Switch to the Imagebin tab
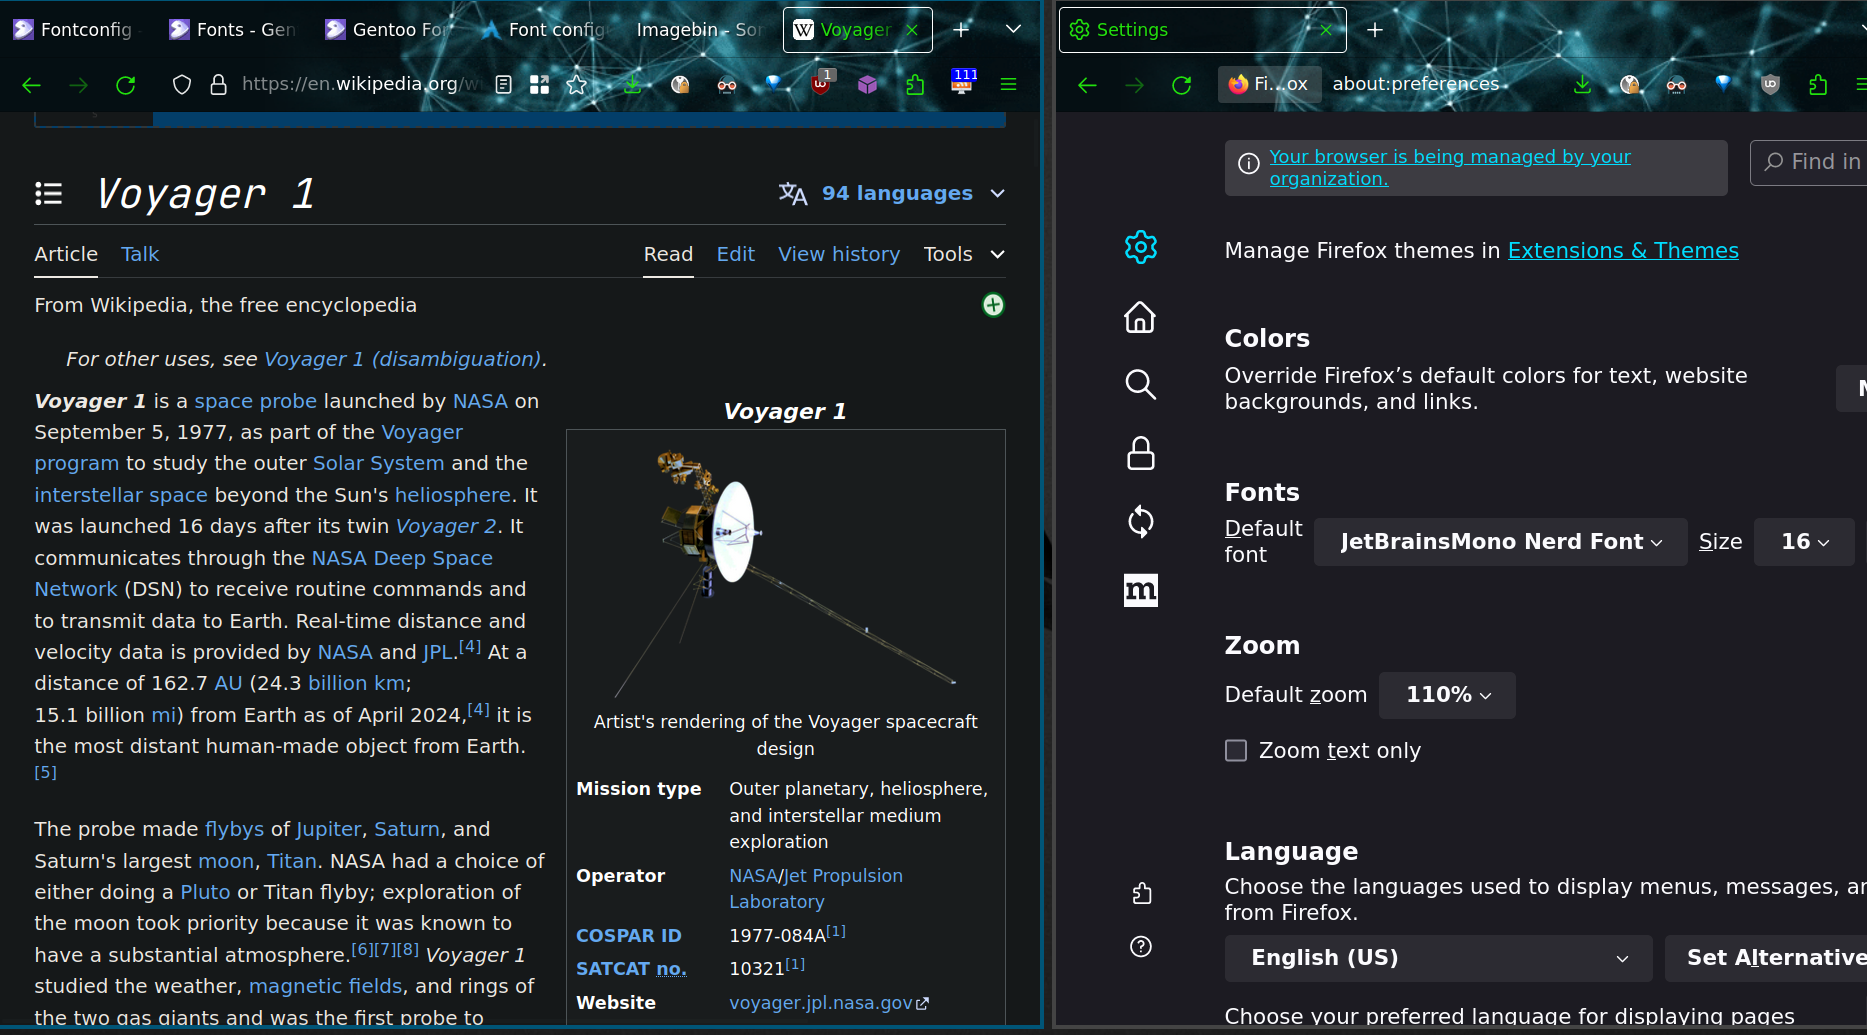This screenshot has height=1035, width=1867. 700,29
